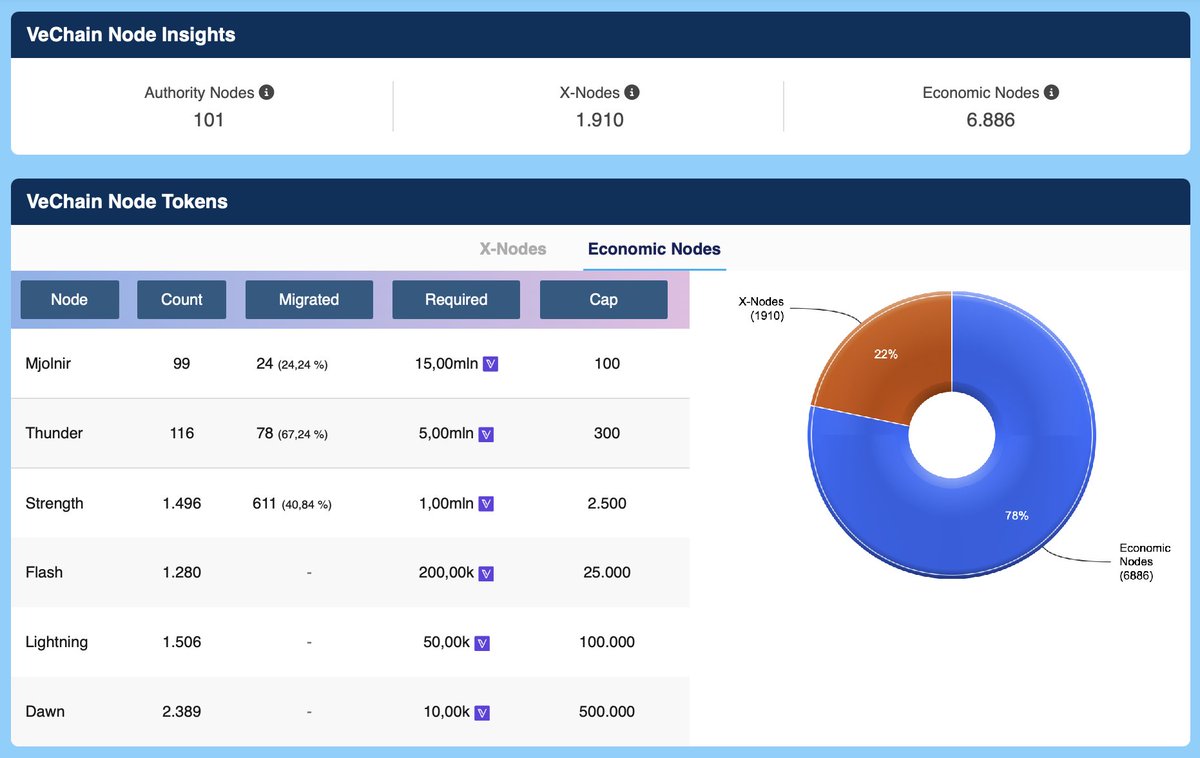Select the Flash node row name
The image size is (1200, 758).
[x=44, y=572]
